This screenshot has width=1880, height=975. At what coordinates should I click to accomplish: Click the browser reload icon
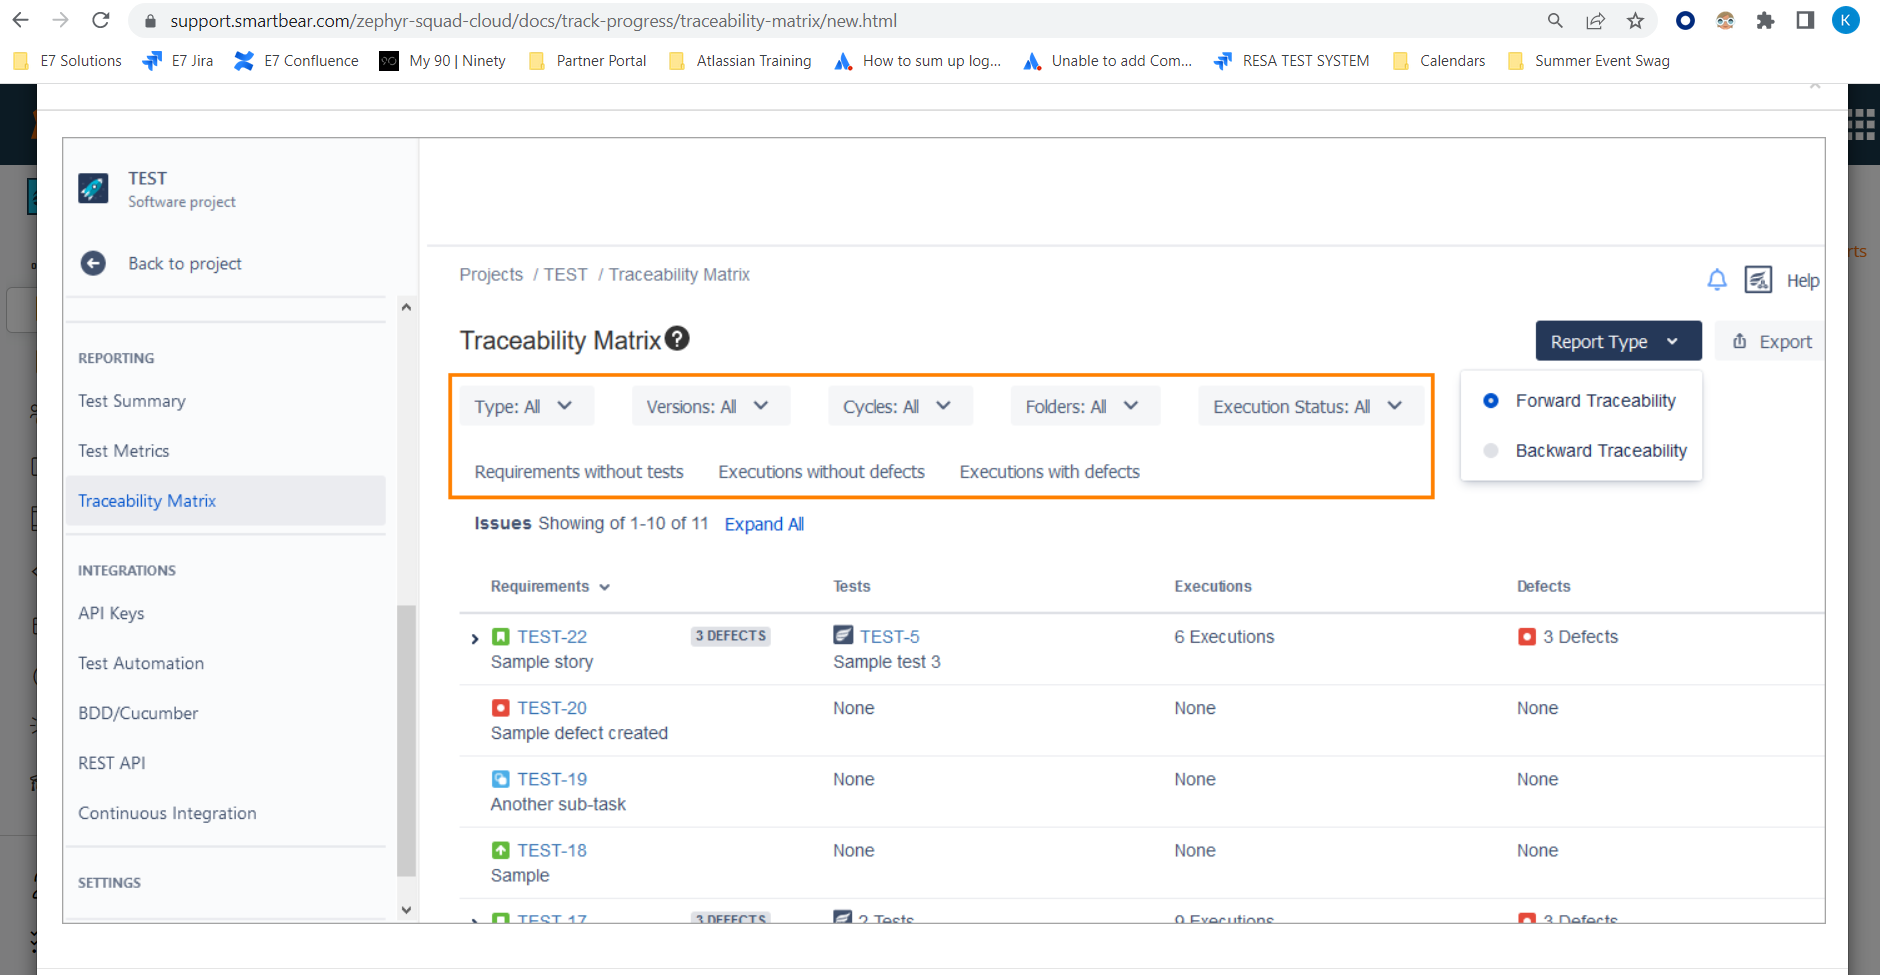pos(101,20)
